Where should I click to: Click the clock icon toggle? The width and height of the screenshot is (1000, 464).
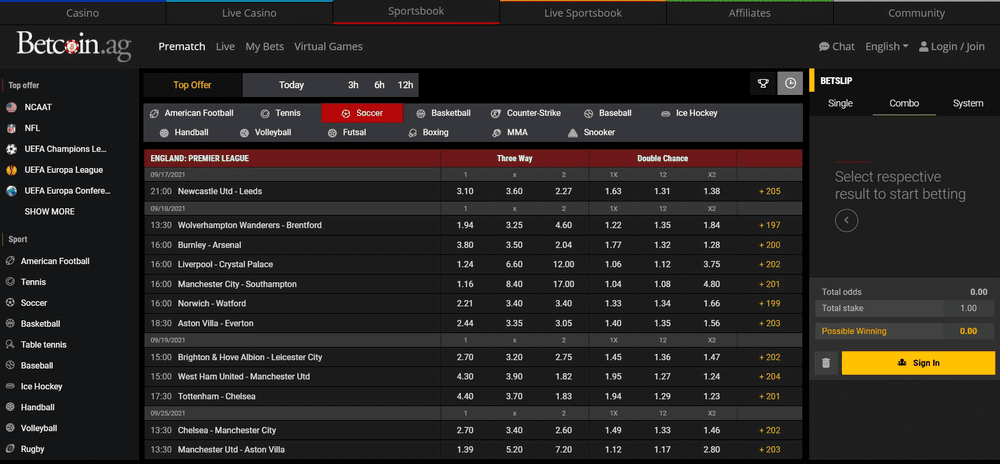(x=790, y=83)
